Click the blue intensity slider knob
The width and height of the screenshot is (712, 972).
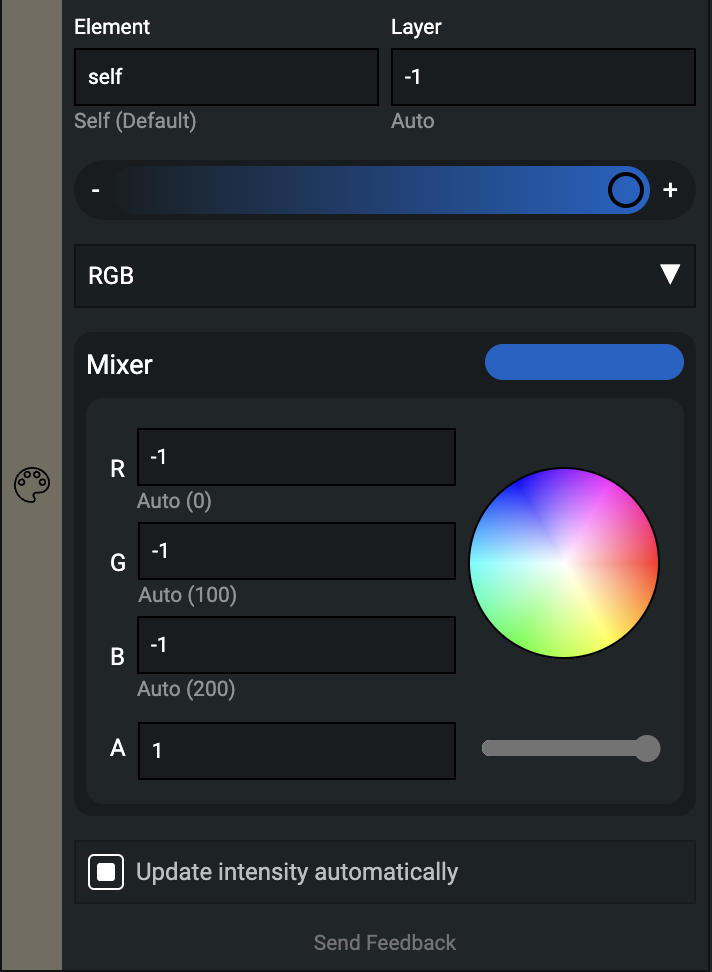click(x=625, y=190)
